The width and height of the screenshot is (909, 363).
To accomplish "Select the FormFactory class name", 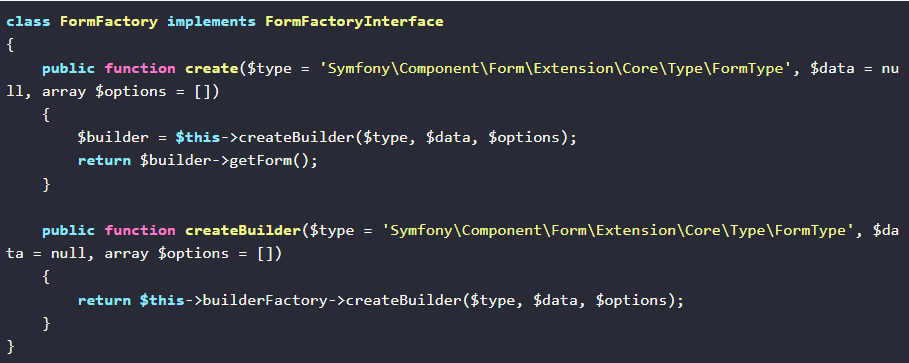I will 108,21.
